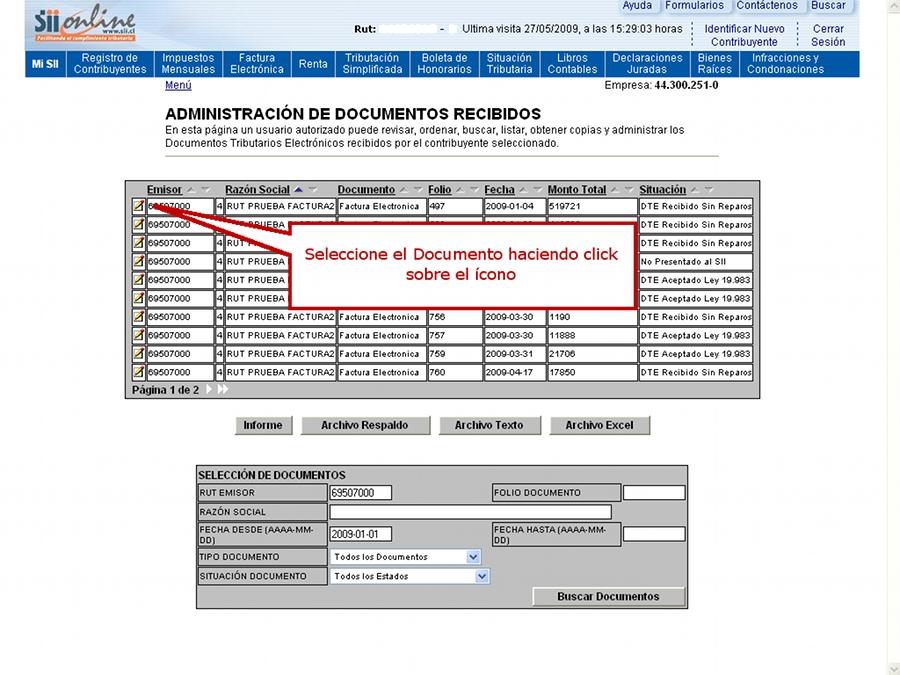Screen dimensions: 900x675
Task: Click Emisor column header link
Action: [164, 189]
